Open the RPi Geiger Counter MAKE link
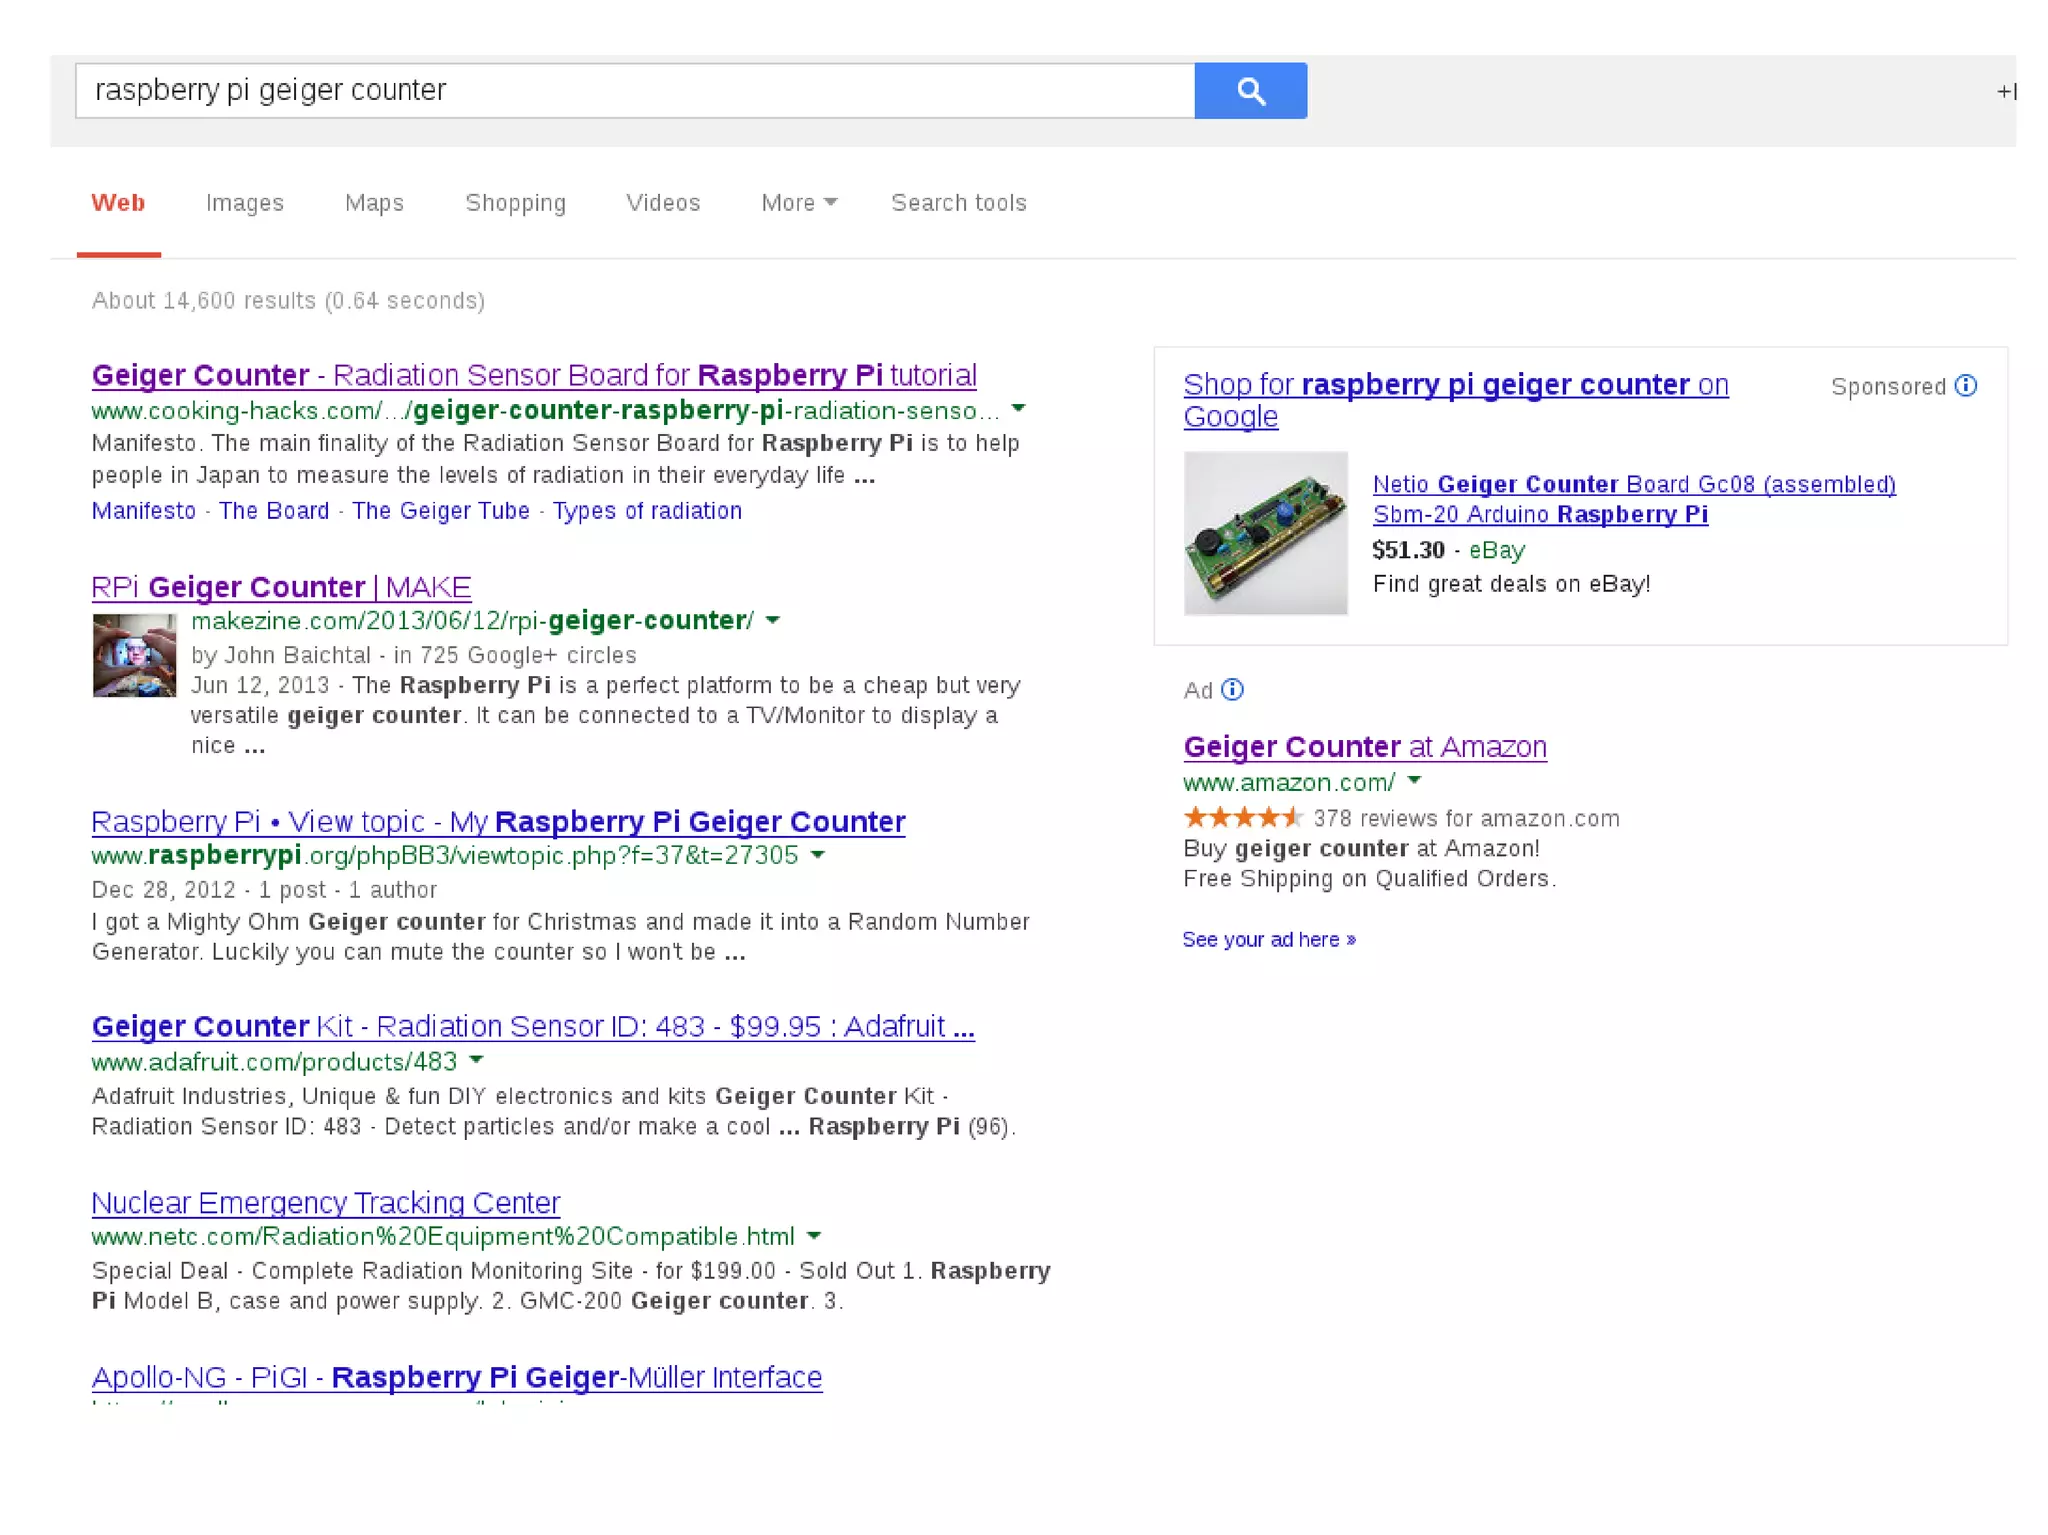The image size is (2048, 1535). (x=281, y=587)
